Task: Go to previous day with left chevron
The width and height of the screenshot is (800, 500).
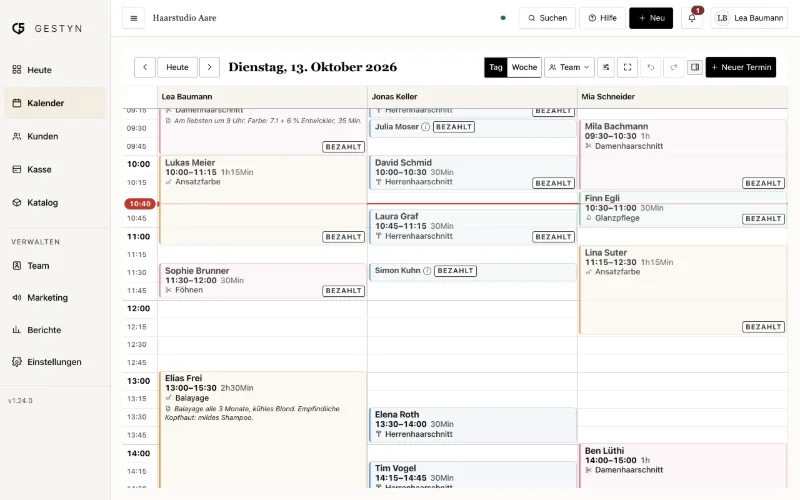Action: [x=145, y=67]
